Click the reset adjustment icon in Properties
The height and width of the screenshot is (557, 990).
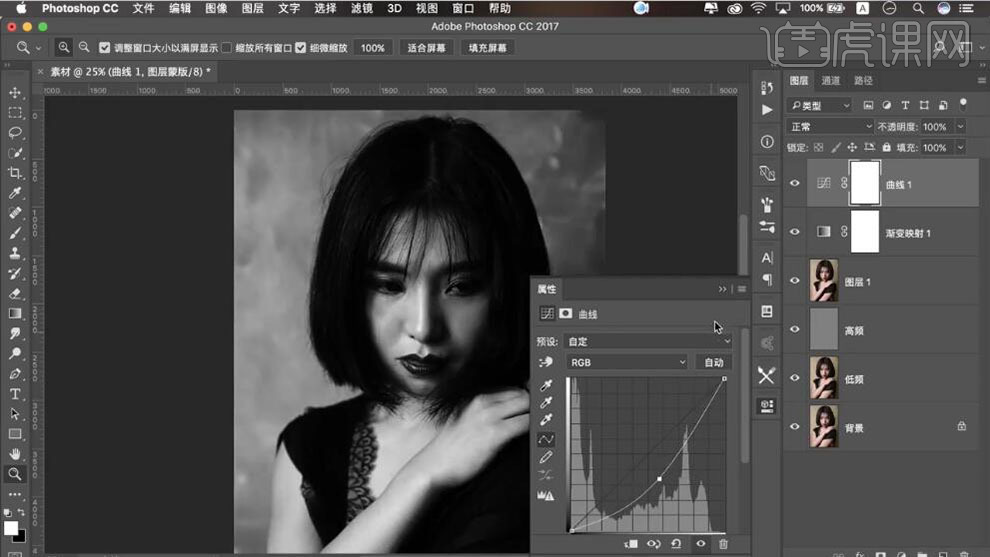coord(677,544)
